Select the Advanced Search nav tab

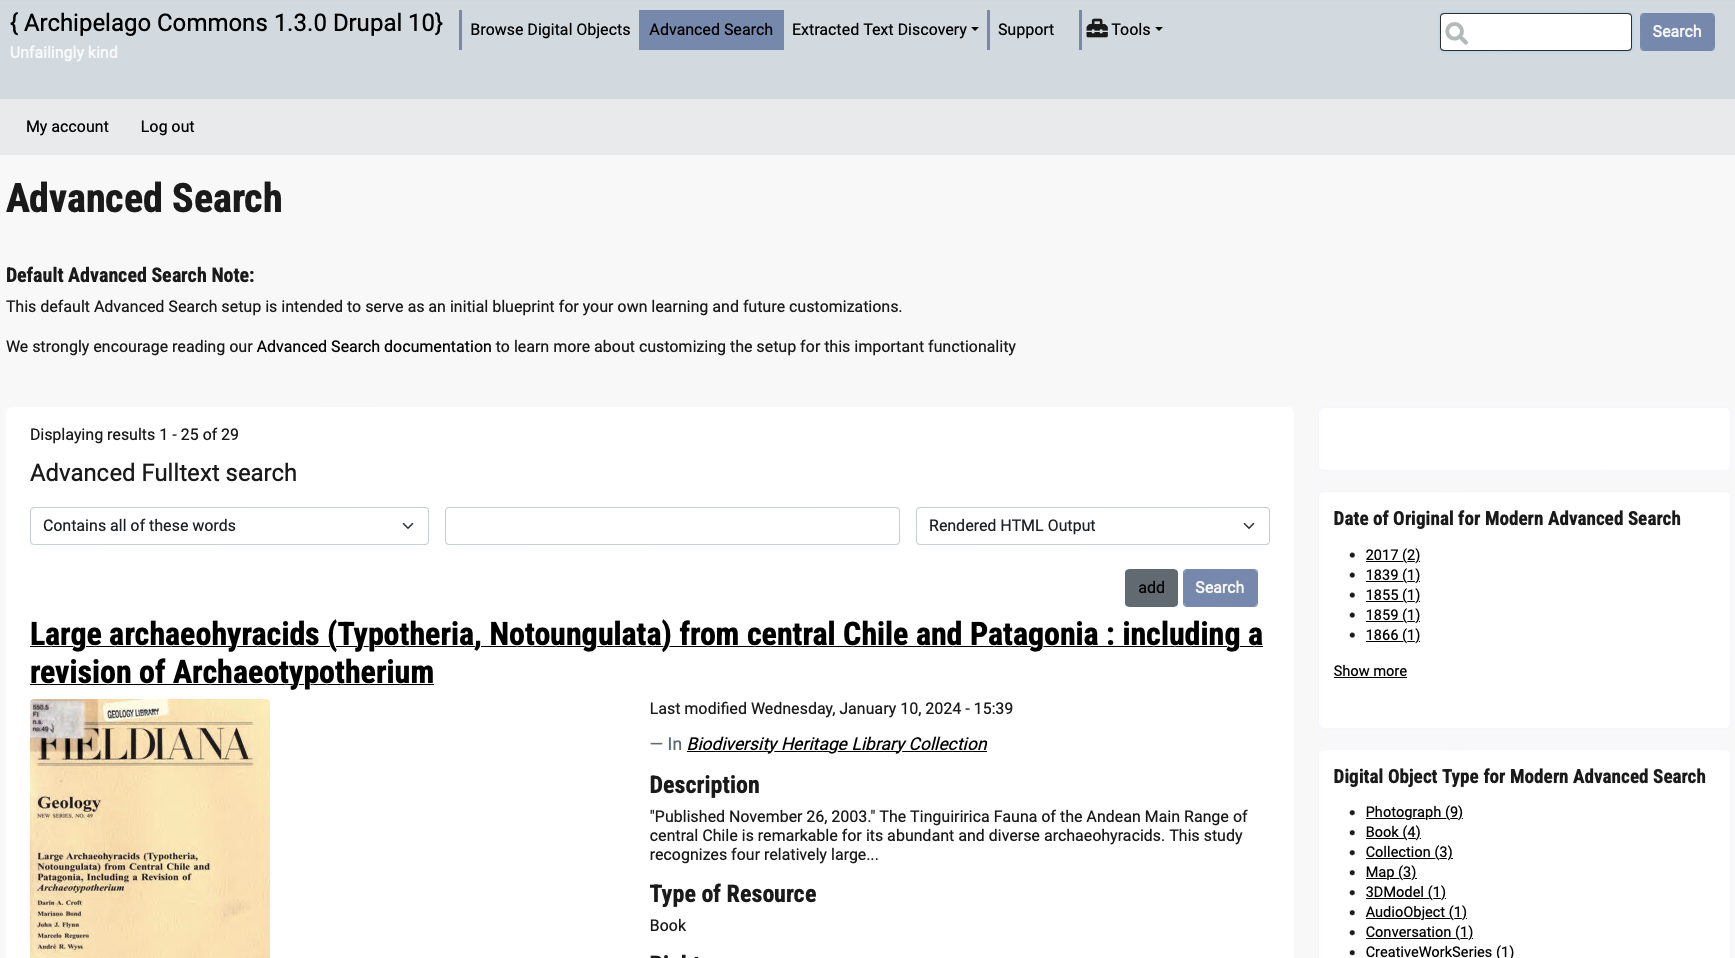(x=711, y=30)
